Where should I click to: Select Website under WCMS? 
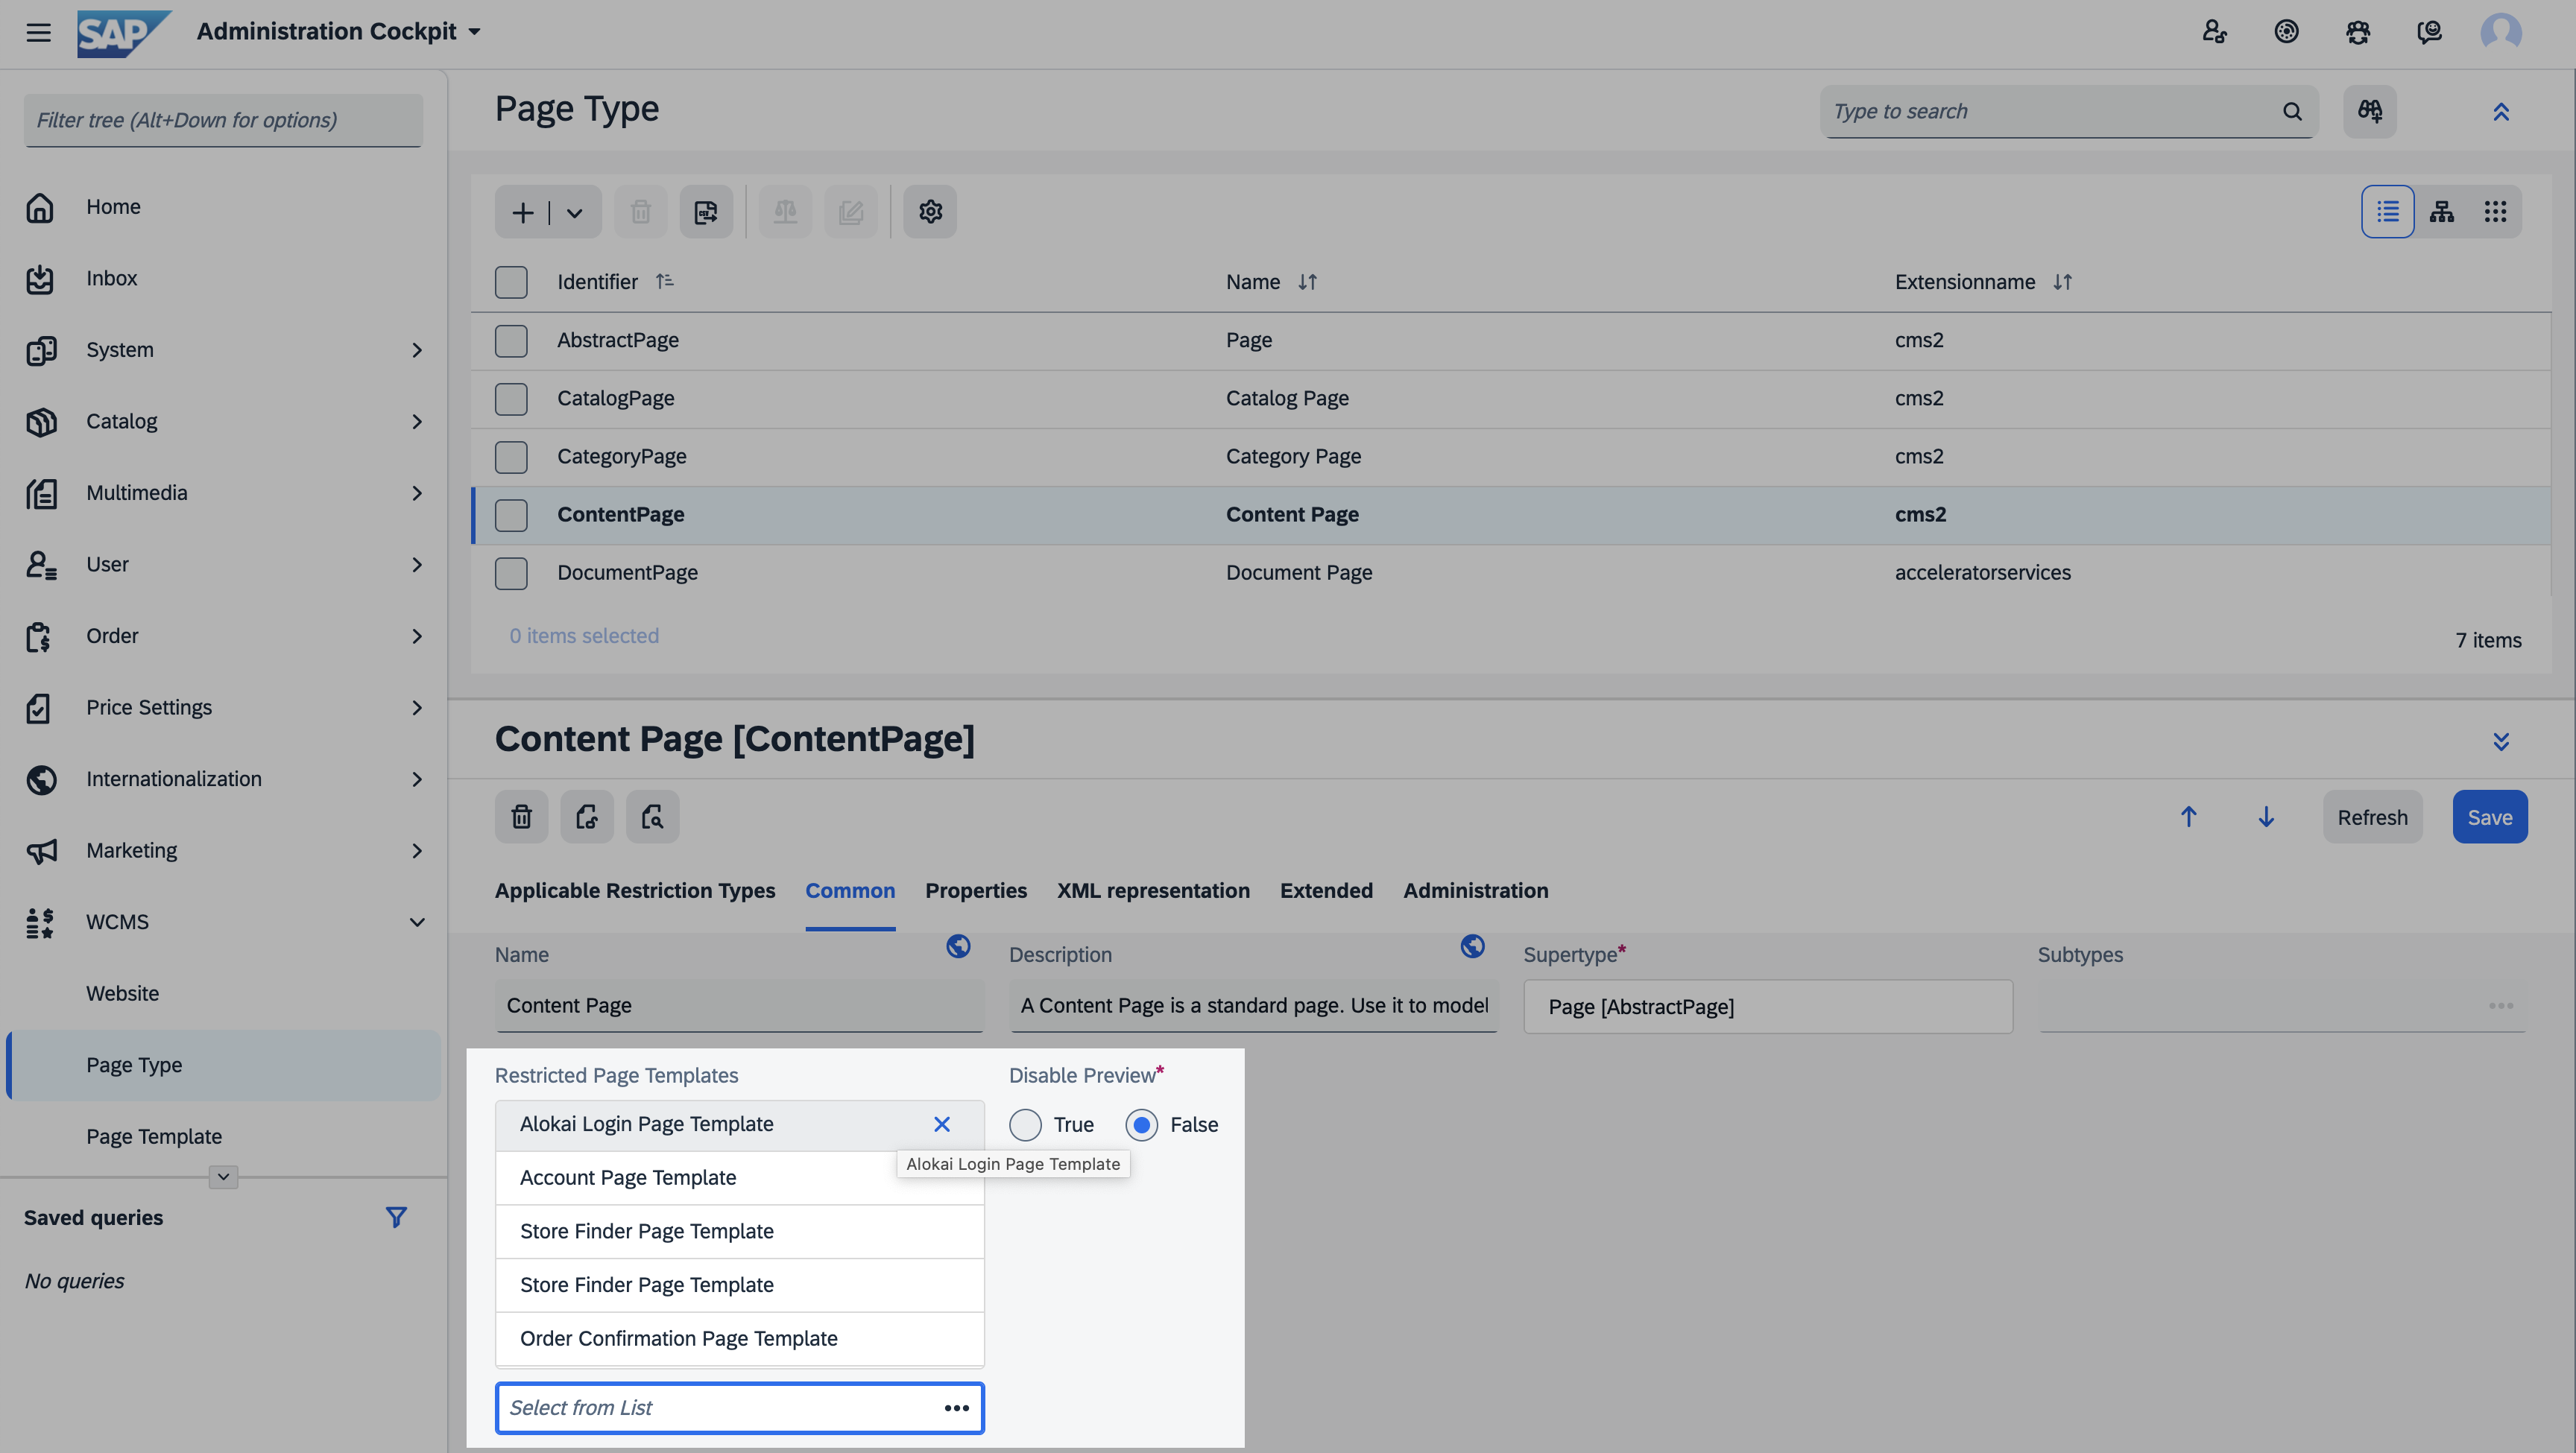(x=122, y=993)
